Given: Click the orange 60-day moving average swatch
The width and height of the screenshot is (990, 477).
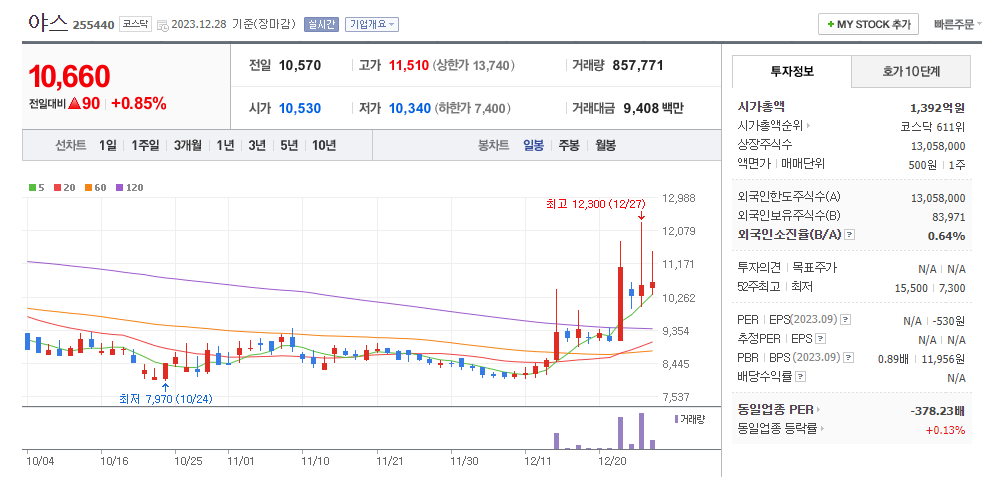Looking at the screenshot, I should tap(88, 188).
